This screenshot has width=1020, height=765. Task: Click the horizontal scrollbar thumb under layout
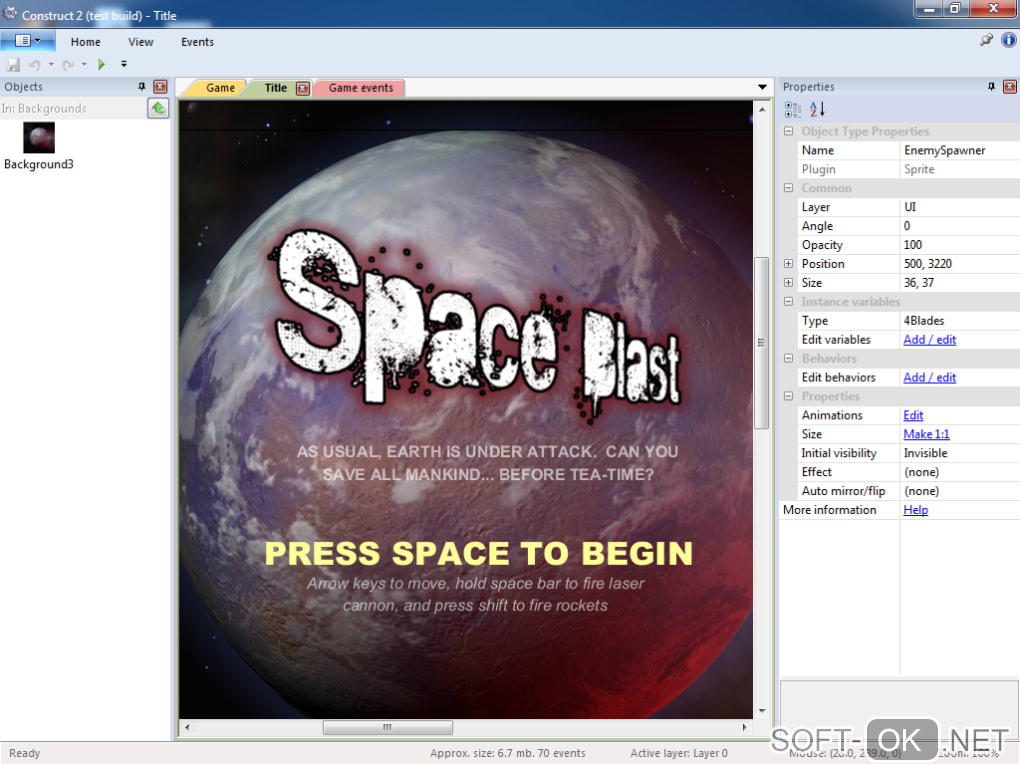pos(387,728)
